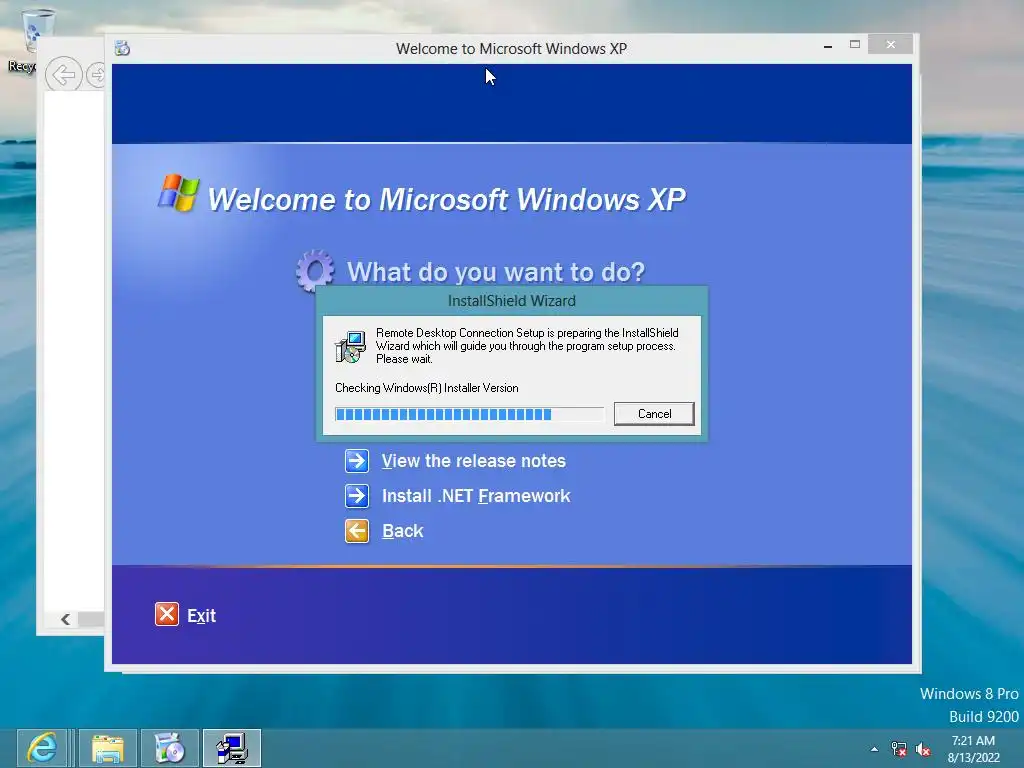Show hidden tray icons arrow
The width and height of the screenshot is (1024, 768).
coord(874,749)
